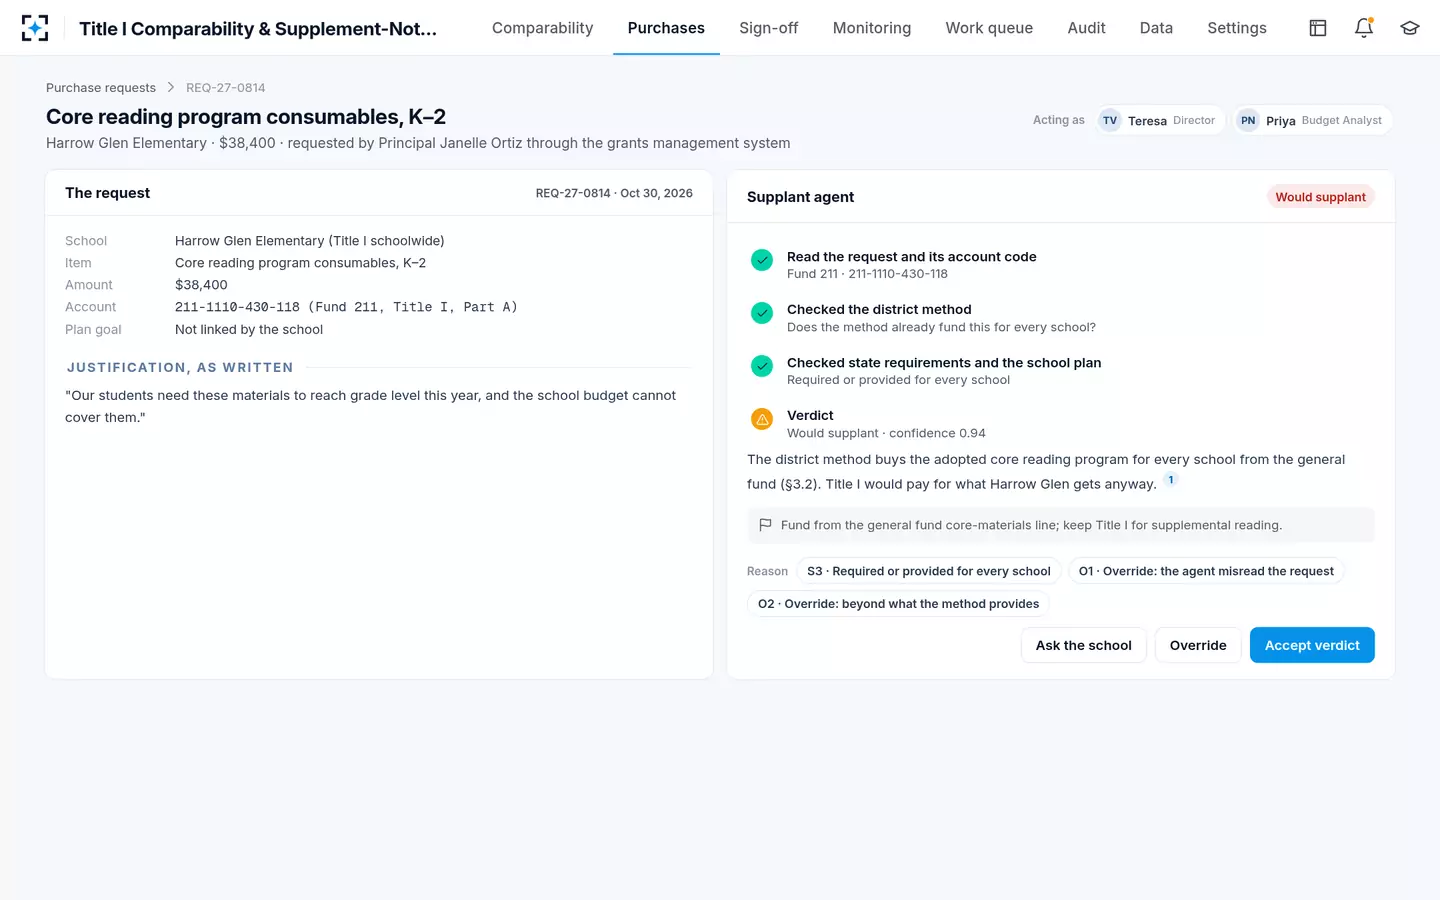Switch to the Monitoring tab
The image size is (1440, 900).
pyautogui.click(x=872, y=28)
